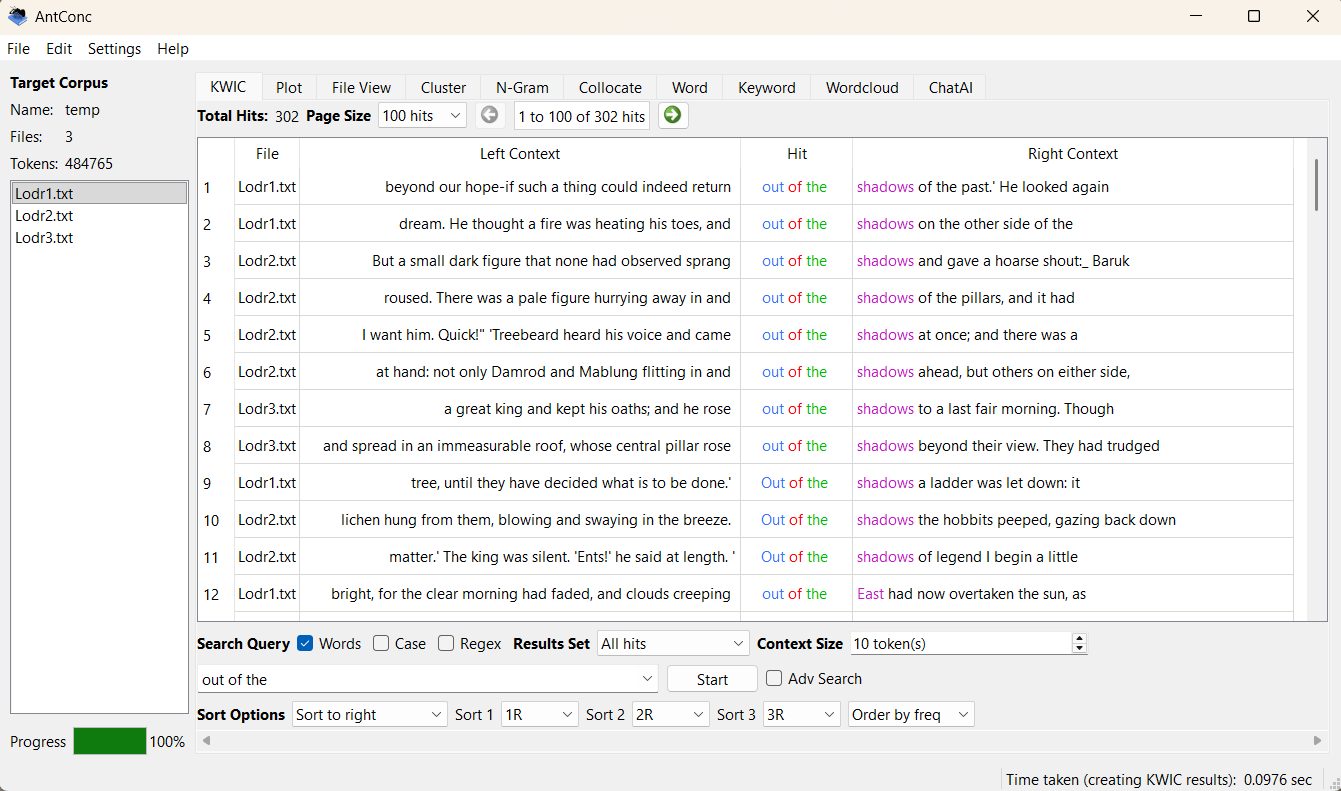Tick the Adv Search checkbox
The image size is (1341, 791).
click(774, 679)
